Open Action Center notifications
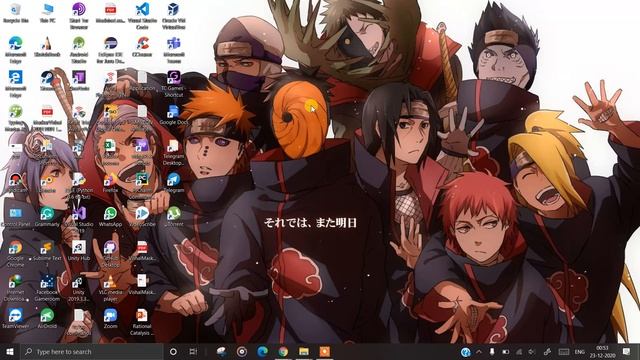This screenshot has height=360, width=640. click(x=627, y=351)
